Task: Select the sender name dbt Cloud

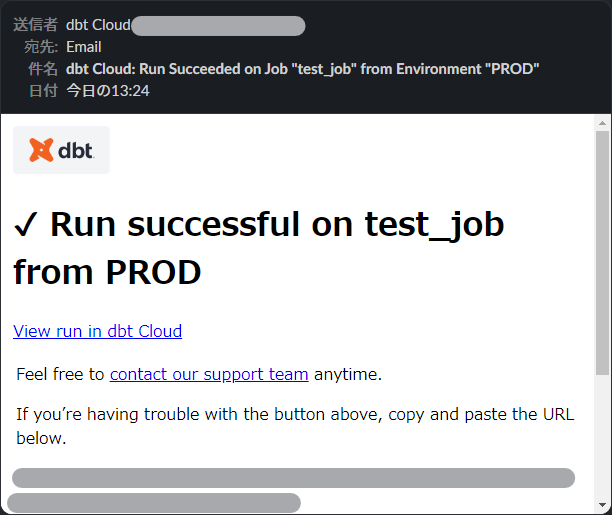Action: (98, 25)
